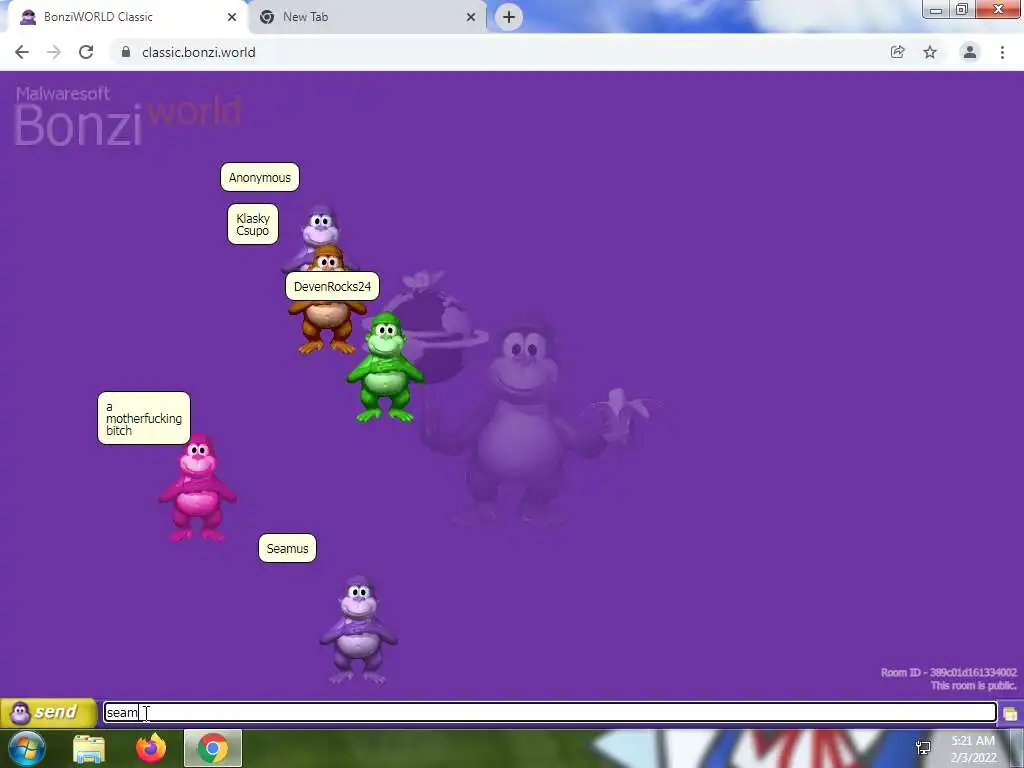Reload the current page
This screenshot has width=1024, height=768.
(86, 52)
